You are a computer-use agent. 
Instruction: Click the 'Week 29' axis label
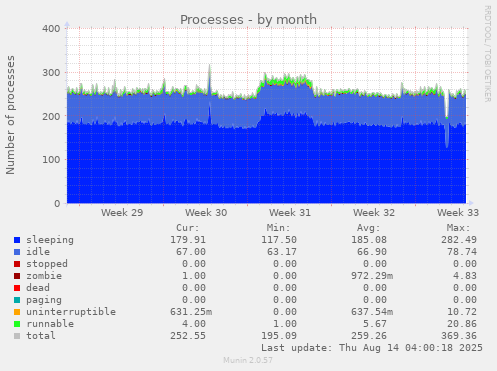(122, 213)
